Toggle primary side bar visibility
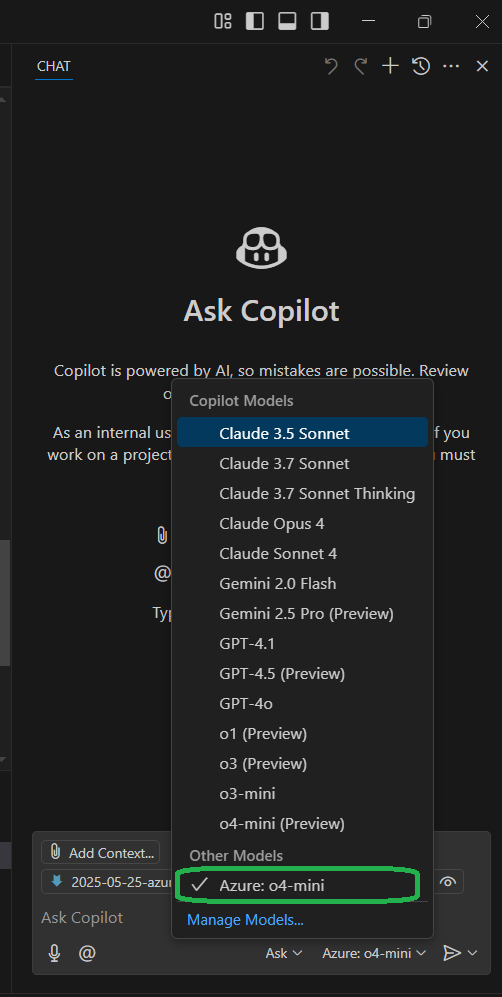Screen dimensions: 502x997 [x=255, y=21]
